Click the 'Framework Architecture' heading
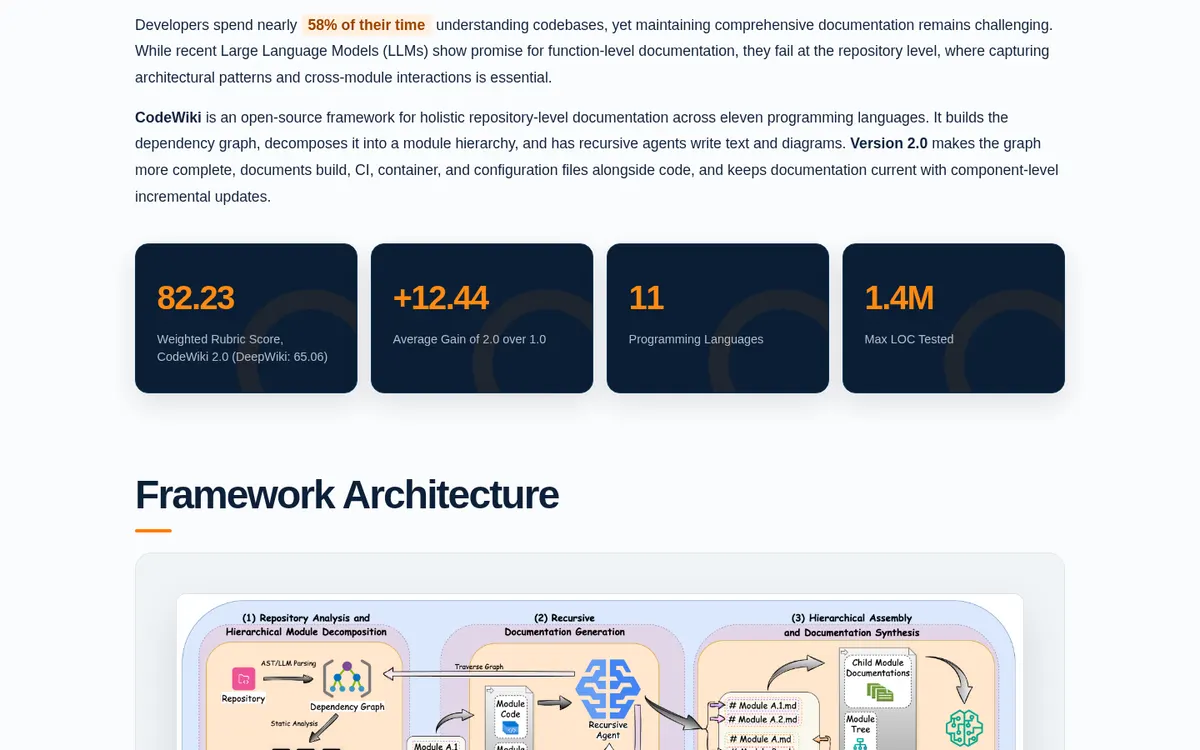Screen dimensions: 1200x750 click(347, 495)
